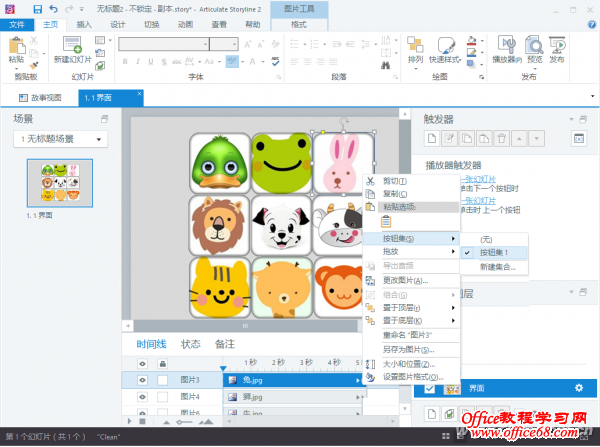The width and height of the screenshot is (600, 447).
Task: Click the timeline play button
Action: click(129, 421)
